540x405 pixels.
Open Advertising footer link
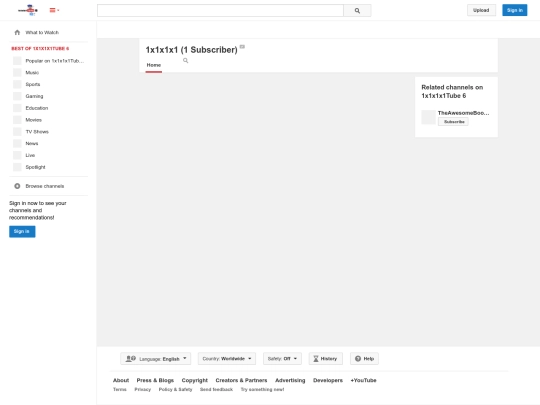290,380
